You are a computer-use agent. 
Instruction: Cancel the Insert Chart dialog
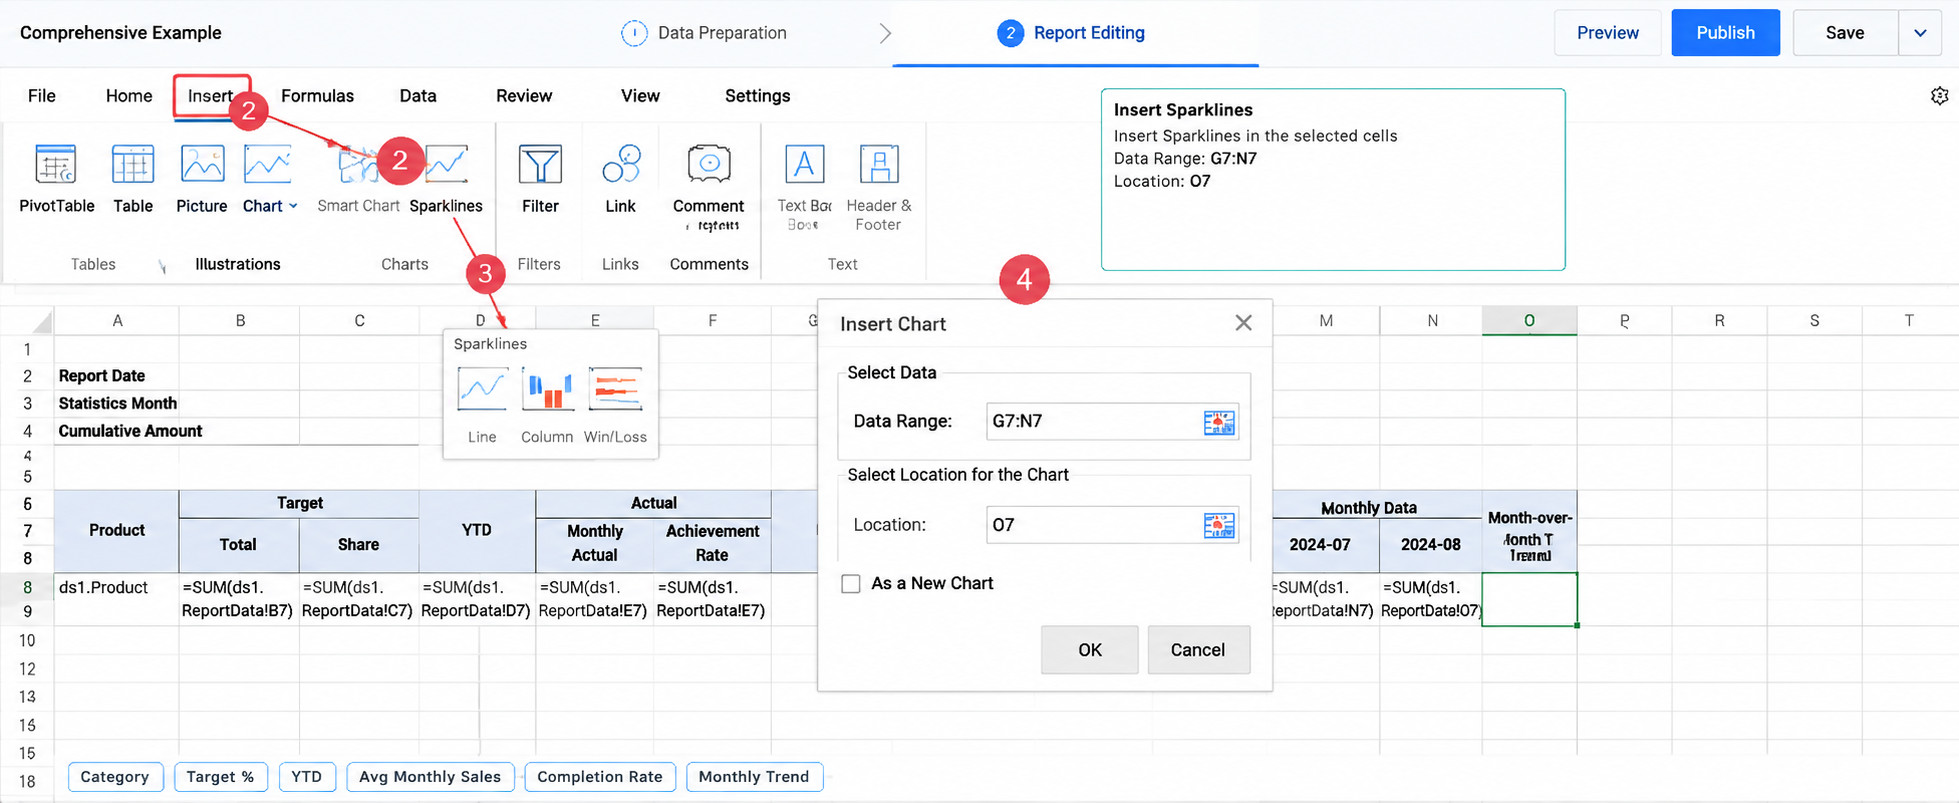[x=1198, y=650]
